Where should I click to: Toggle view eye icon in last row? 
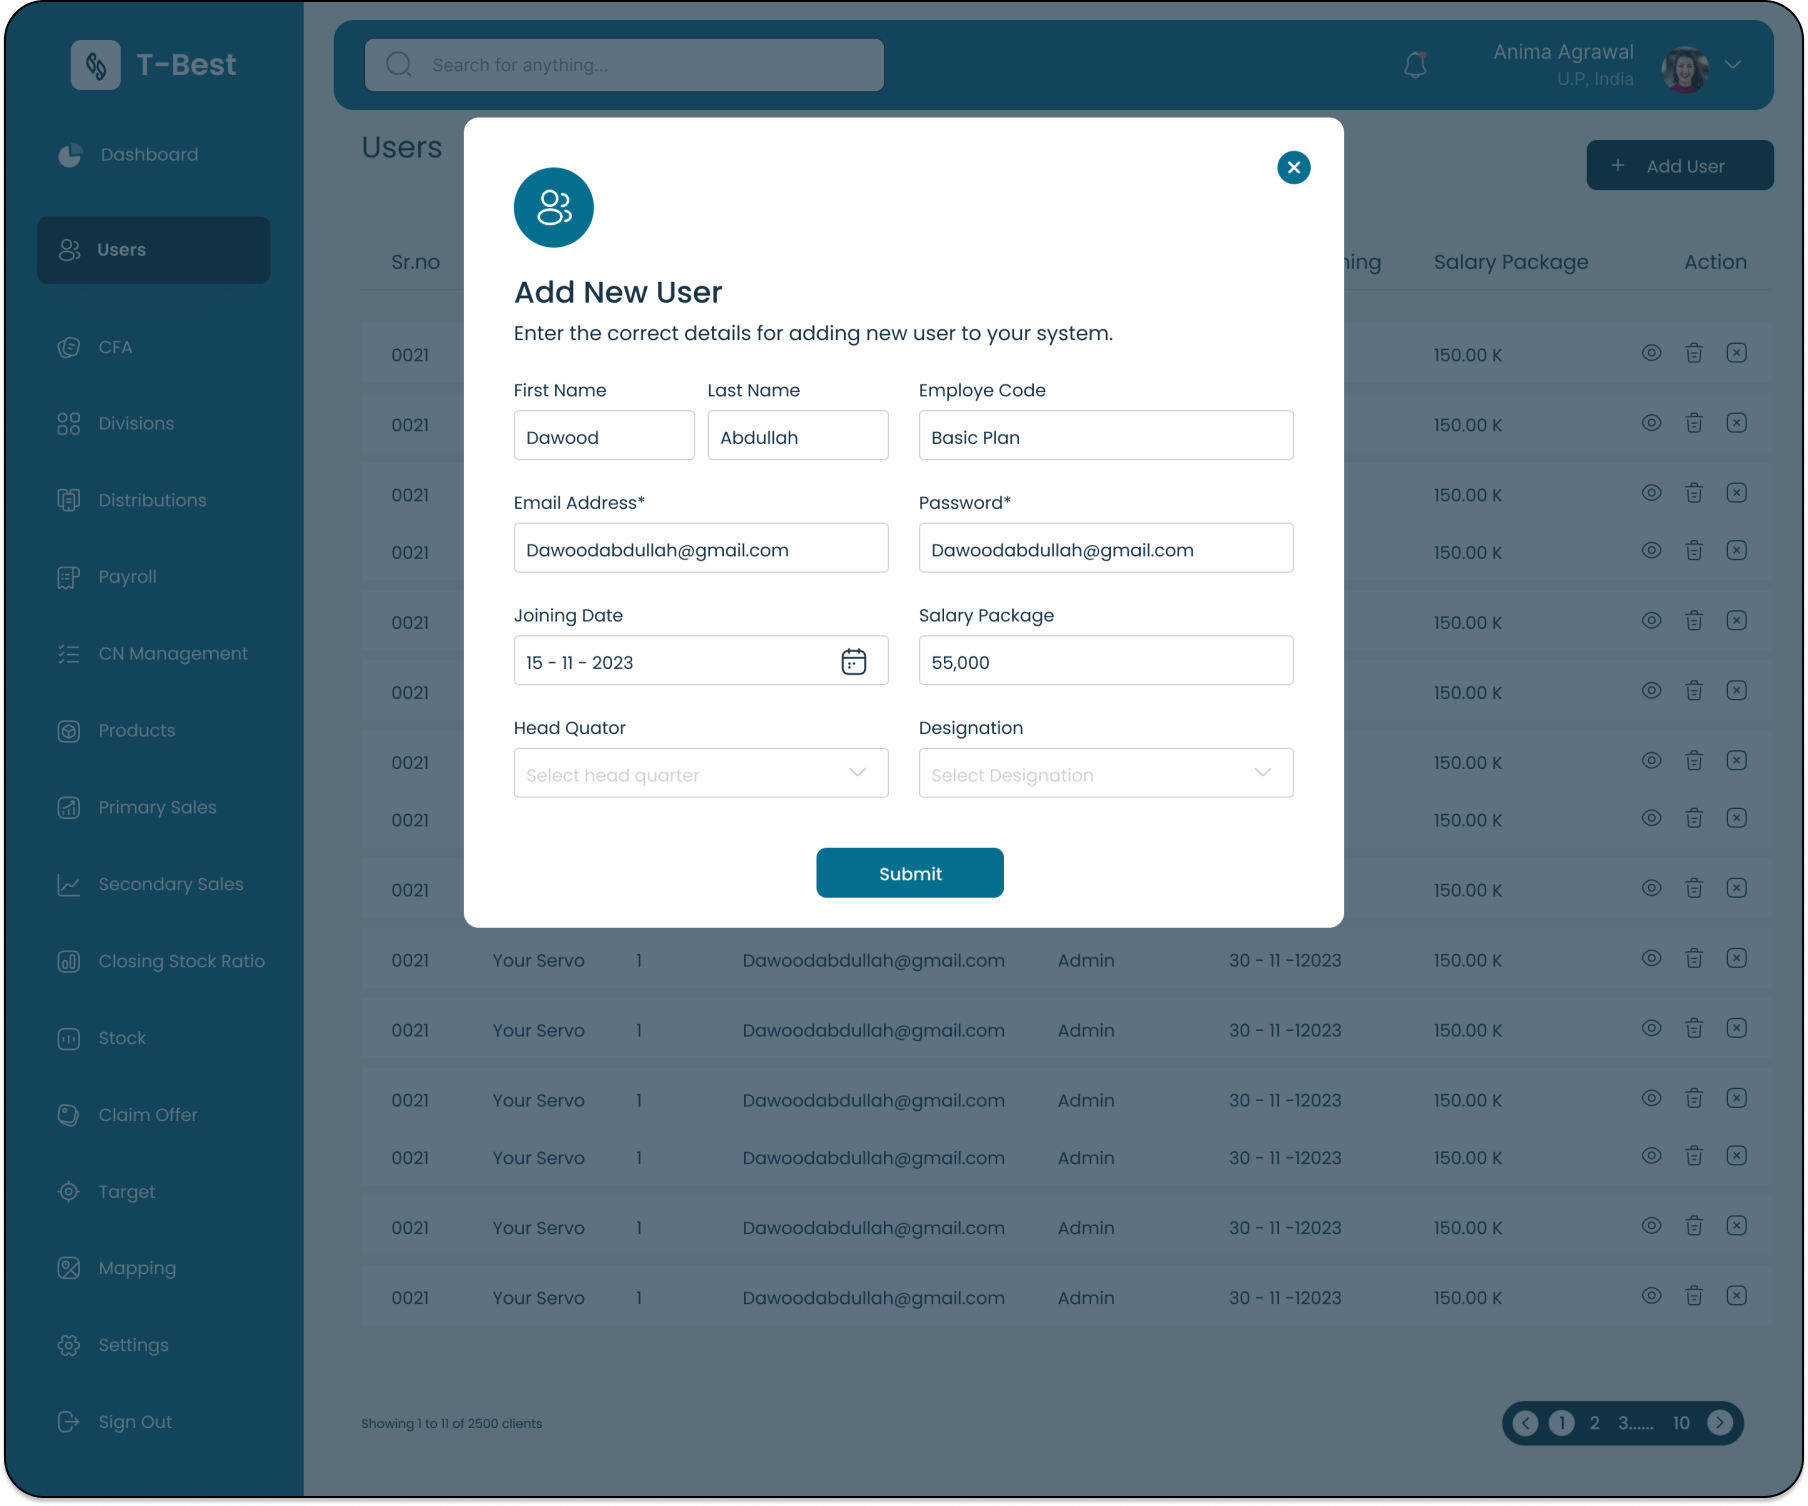click(1651, 1296)
